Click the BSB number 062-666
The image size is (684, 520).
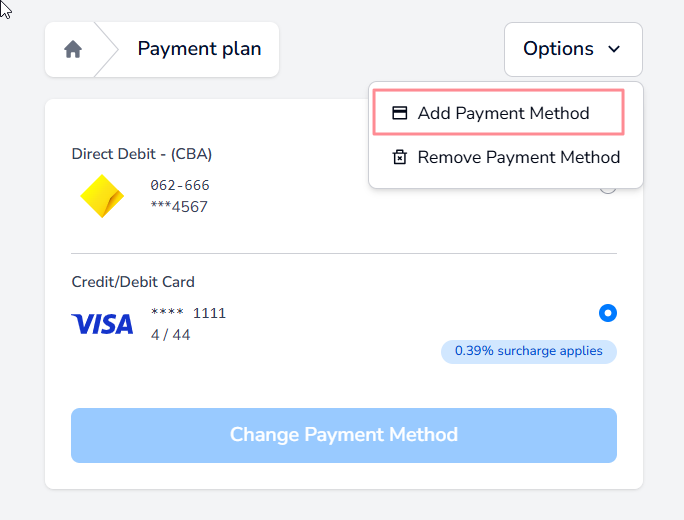click(180, 185)
